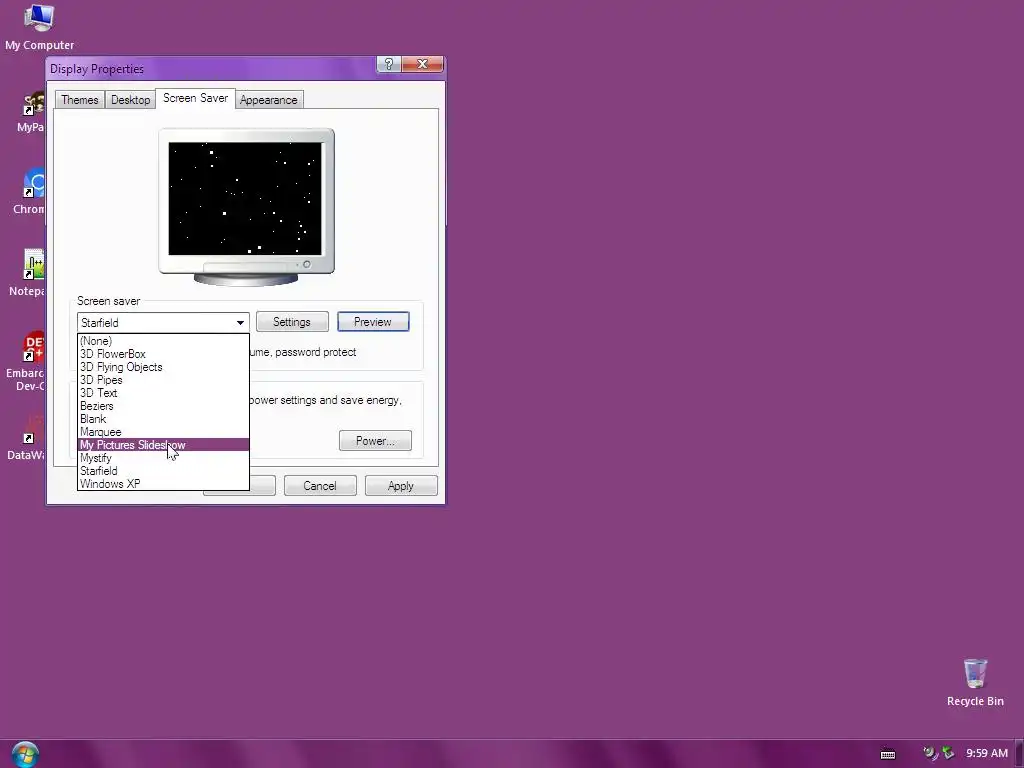1024x768 pixels.
Task: Choose 3D Pipes screen saver
Action: coord(163,380)
